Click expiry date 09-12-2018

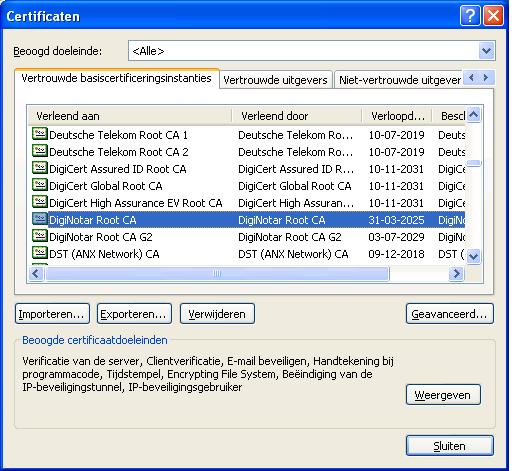[396, 254]
